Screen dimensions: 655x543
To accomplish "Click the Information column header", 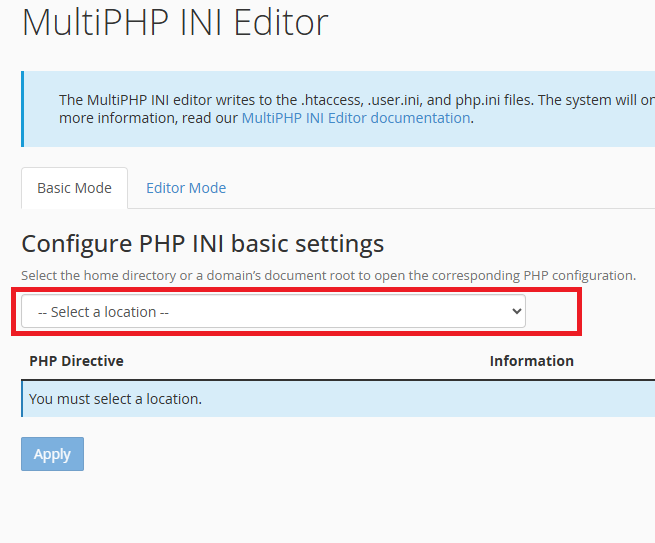I will (531, 361).
